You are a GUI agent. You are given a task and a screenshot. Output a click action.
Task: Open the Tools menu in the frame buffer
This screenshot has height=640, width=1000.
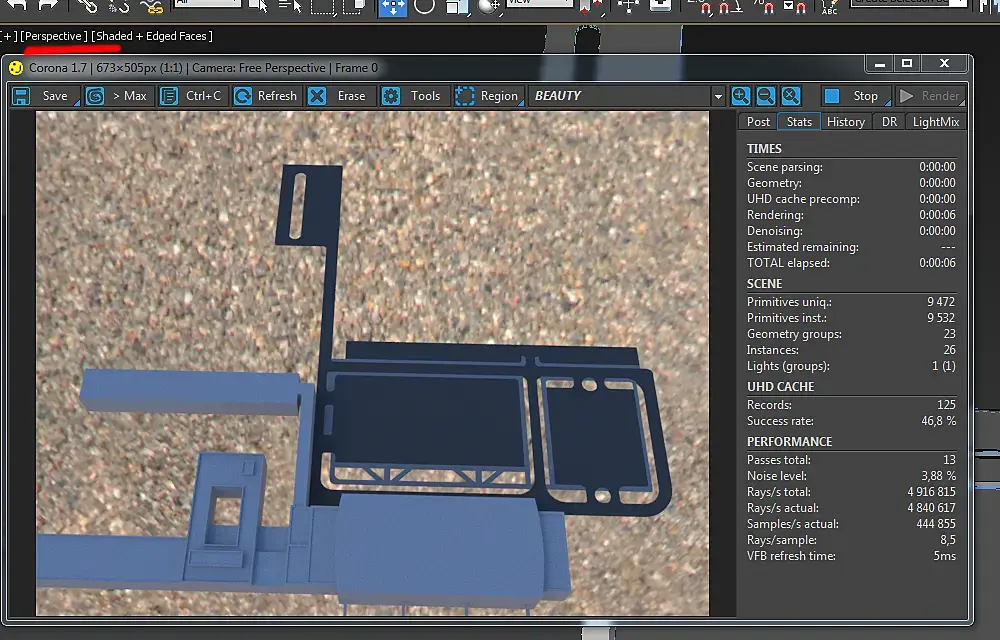(413, 96)
